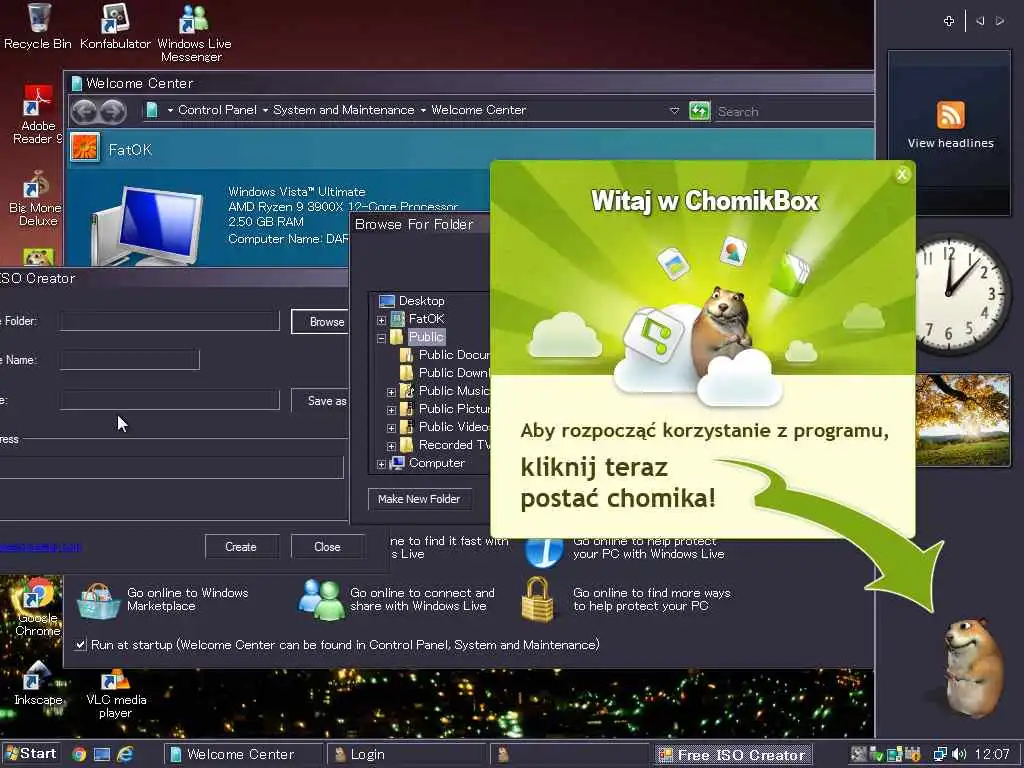Expand Public Music folder node

pos(391,392)
